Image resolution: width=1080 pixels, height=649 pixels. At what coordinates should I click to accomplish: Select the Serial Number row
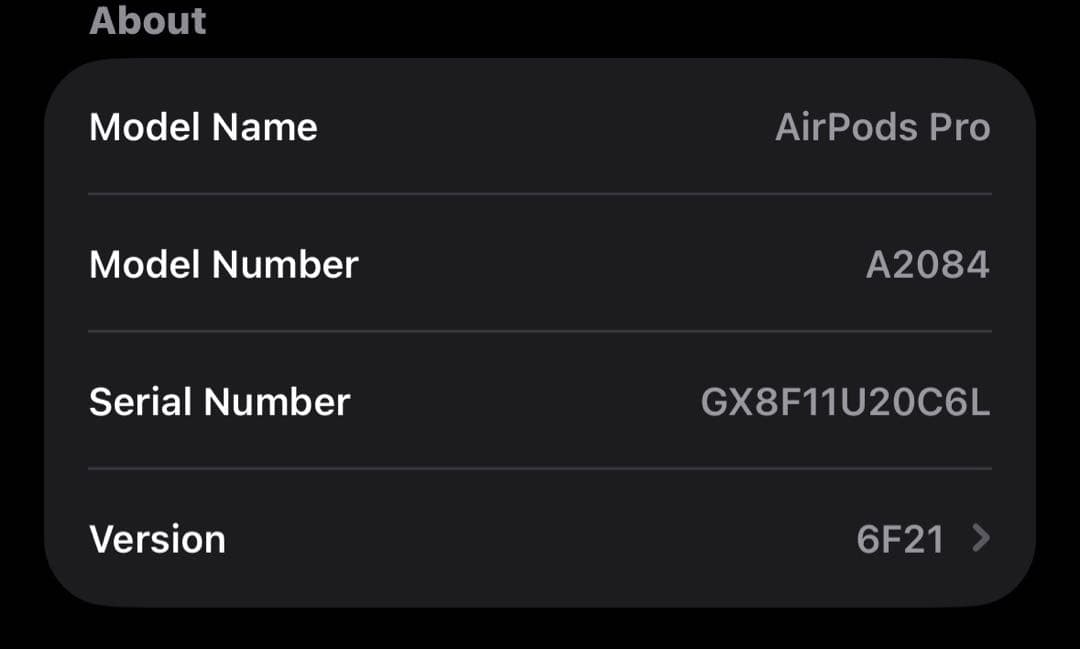[540, 401]
